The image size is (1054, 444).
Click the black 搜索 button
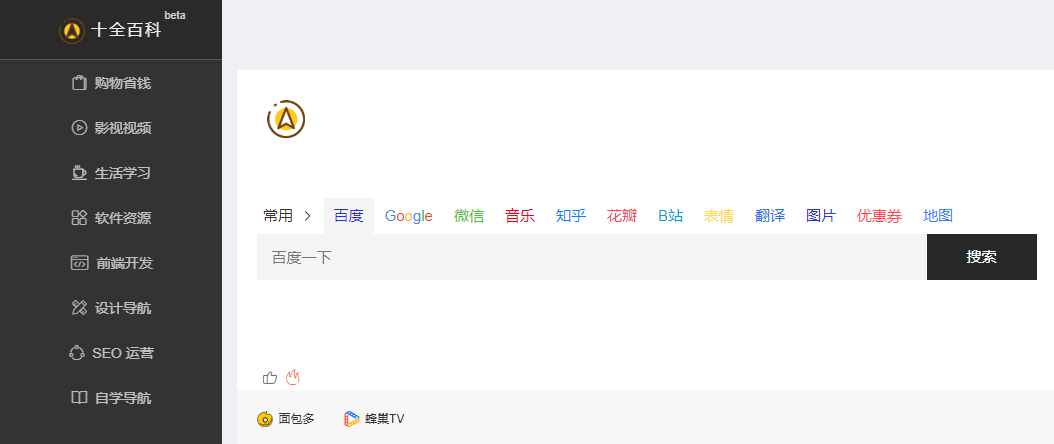point(981,257)
